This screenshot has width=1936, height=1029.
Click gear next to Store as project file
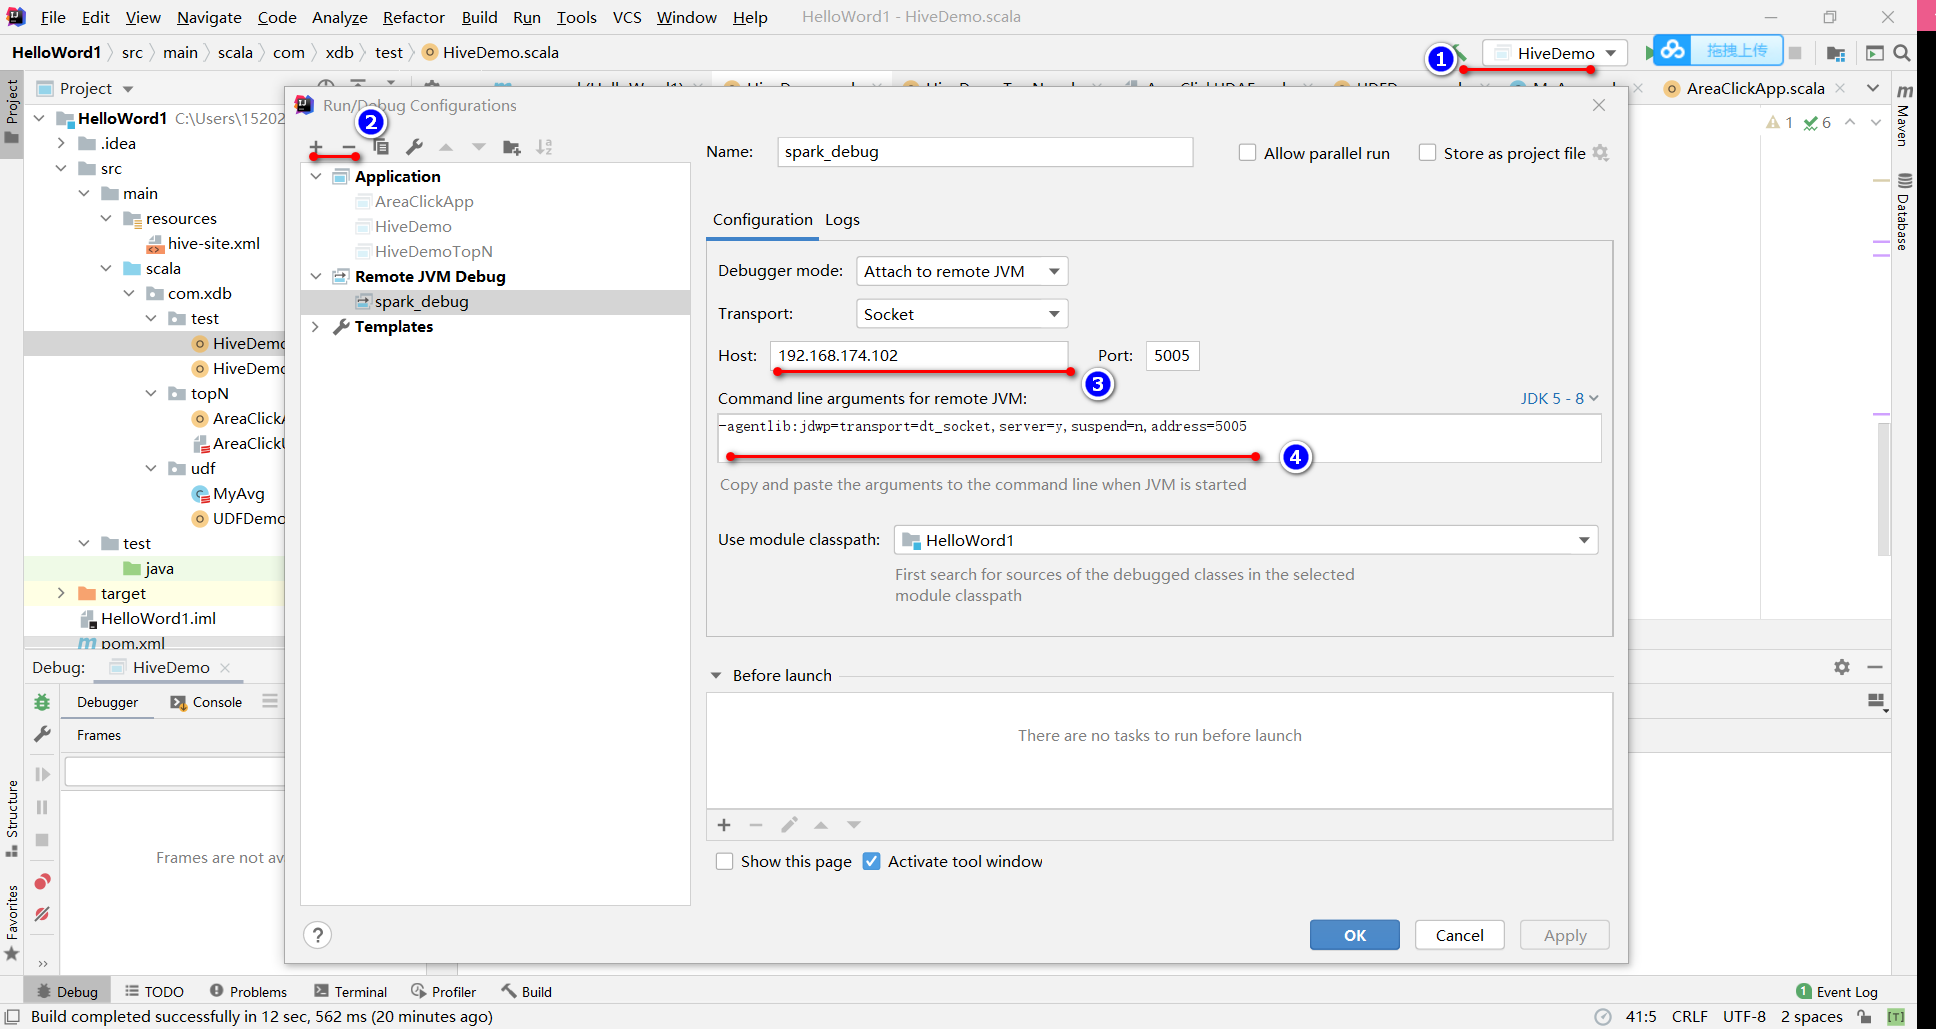pos(1601,153)
